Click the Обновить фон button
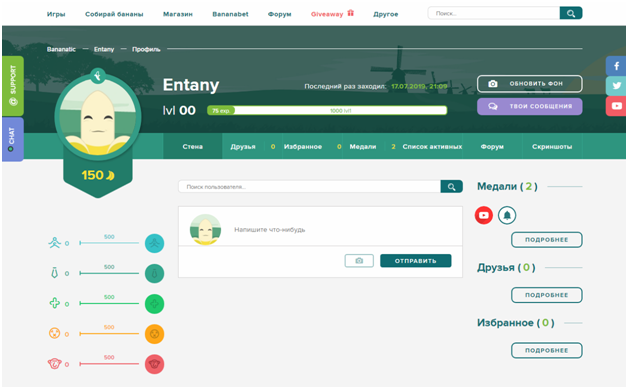 point(529,84)
